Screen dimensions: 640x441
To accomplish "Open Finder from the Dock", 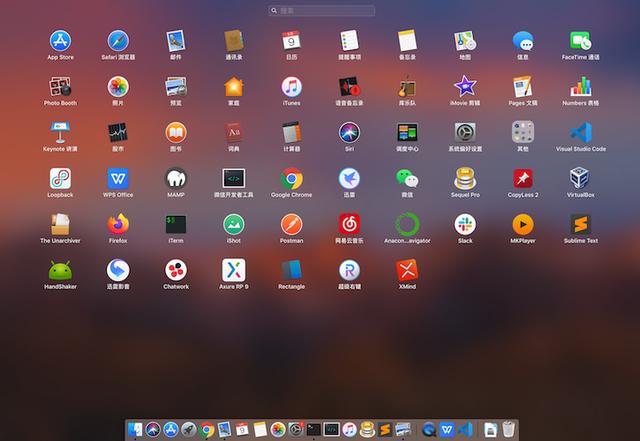I will click(x=135, y=430).
